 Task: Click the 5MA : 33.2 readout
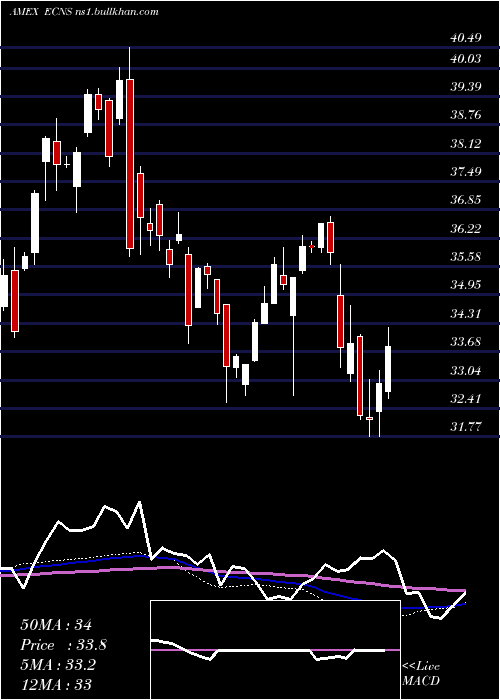[58, 664]
